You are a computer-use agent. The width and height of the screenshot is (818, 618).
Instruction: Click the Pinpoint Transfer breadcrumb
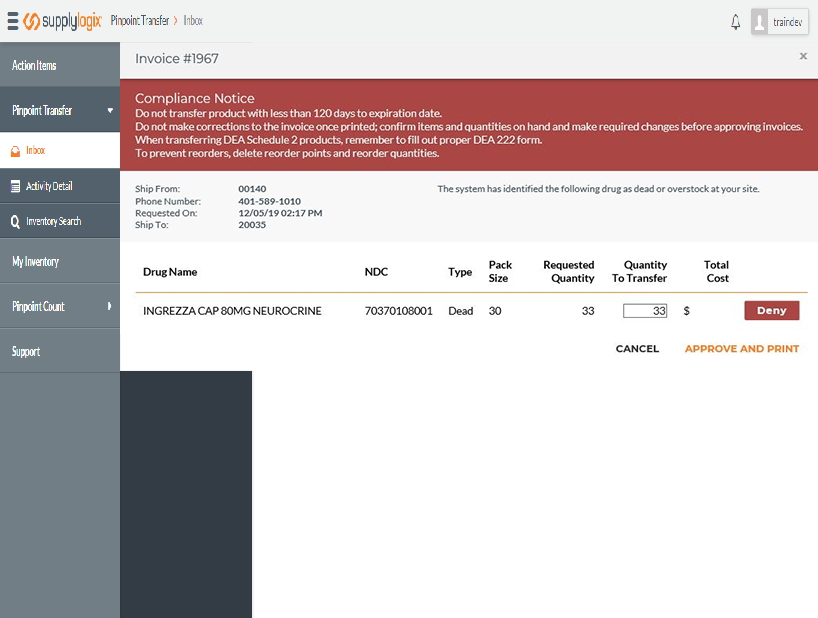tap(139, 21)
